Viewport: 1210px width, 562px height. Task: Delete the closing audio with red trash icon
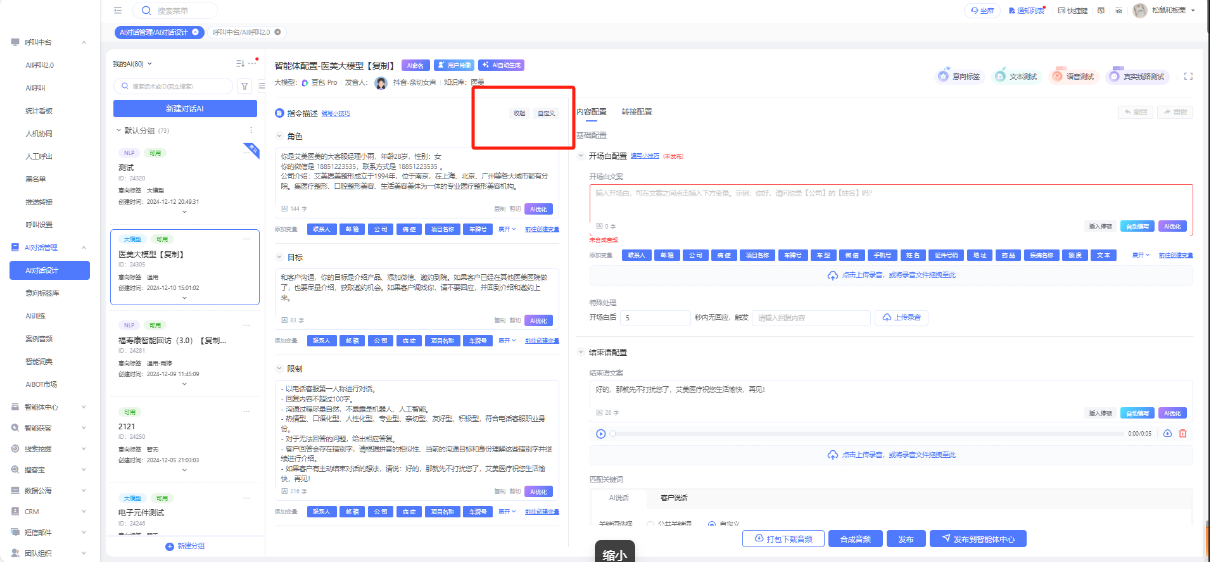1183,433
